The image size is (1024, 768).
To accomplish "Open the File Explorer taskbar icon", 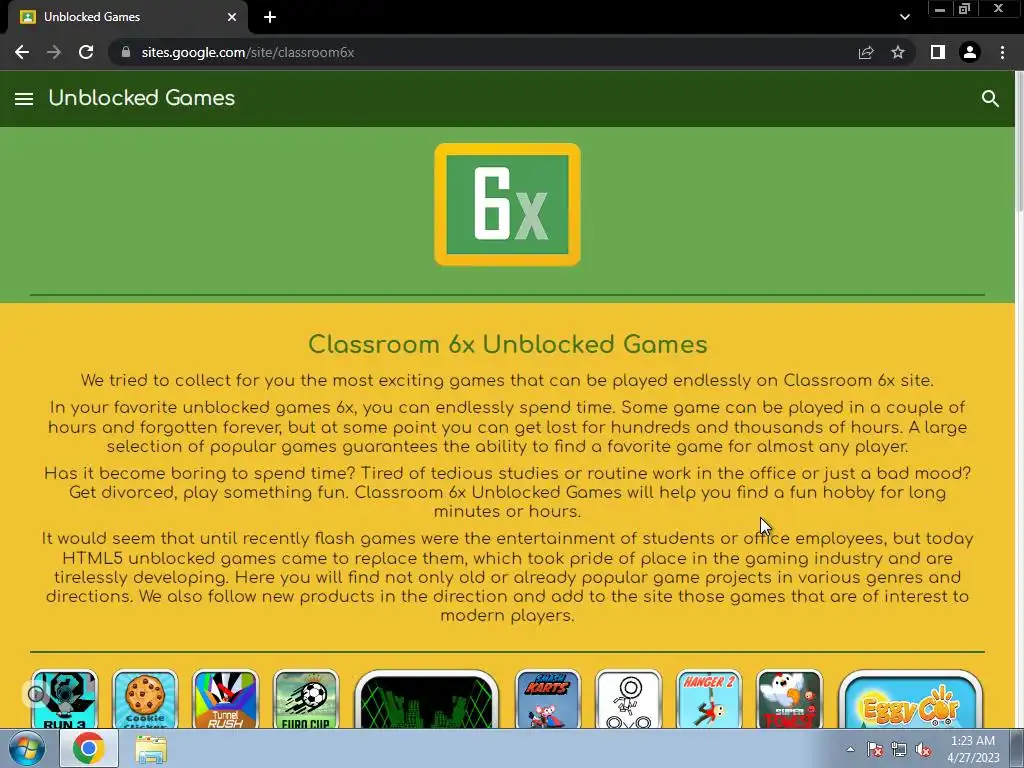I will point(151,749).
